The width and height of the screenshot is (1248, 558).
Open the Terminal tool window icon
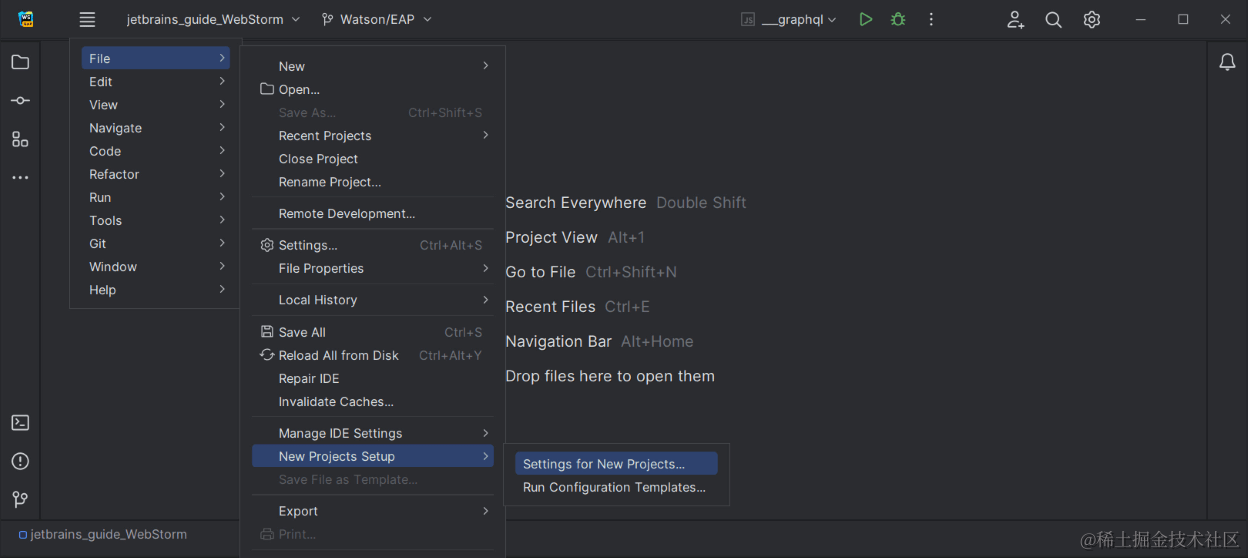[x=20, y=422]
